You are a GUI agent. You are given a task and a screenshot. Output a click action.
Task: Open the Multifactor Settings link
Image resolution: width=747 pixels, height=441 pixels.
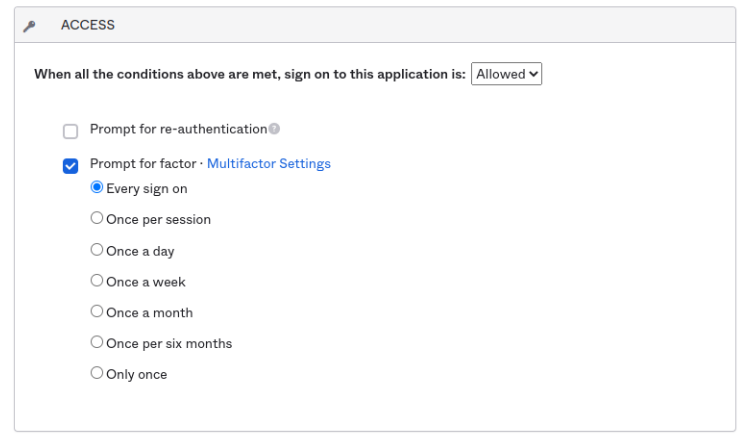point(268,164)
